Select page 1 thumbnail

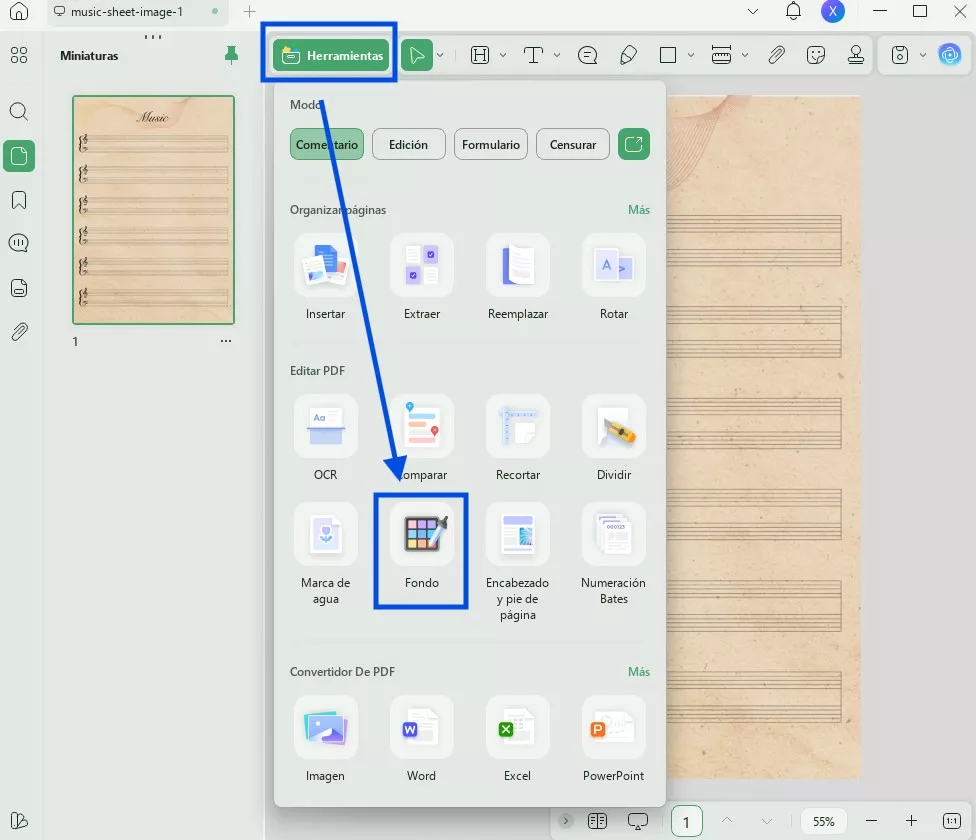pyautogui.click(x=153, y=210)
